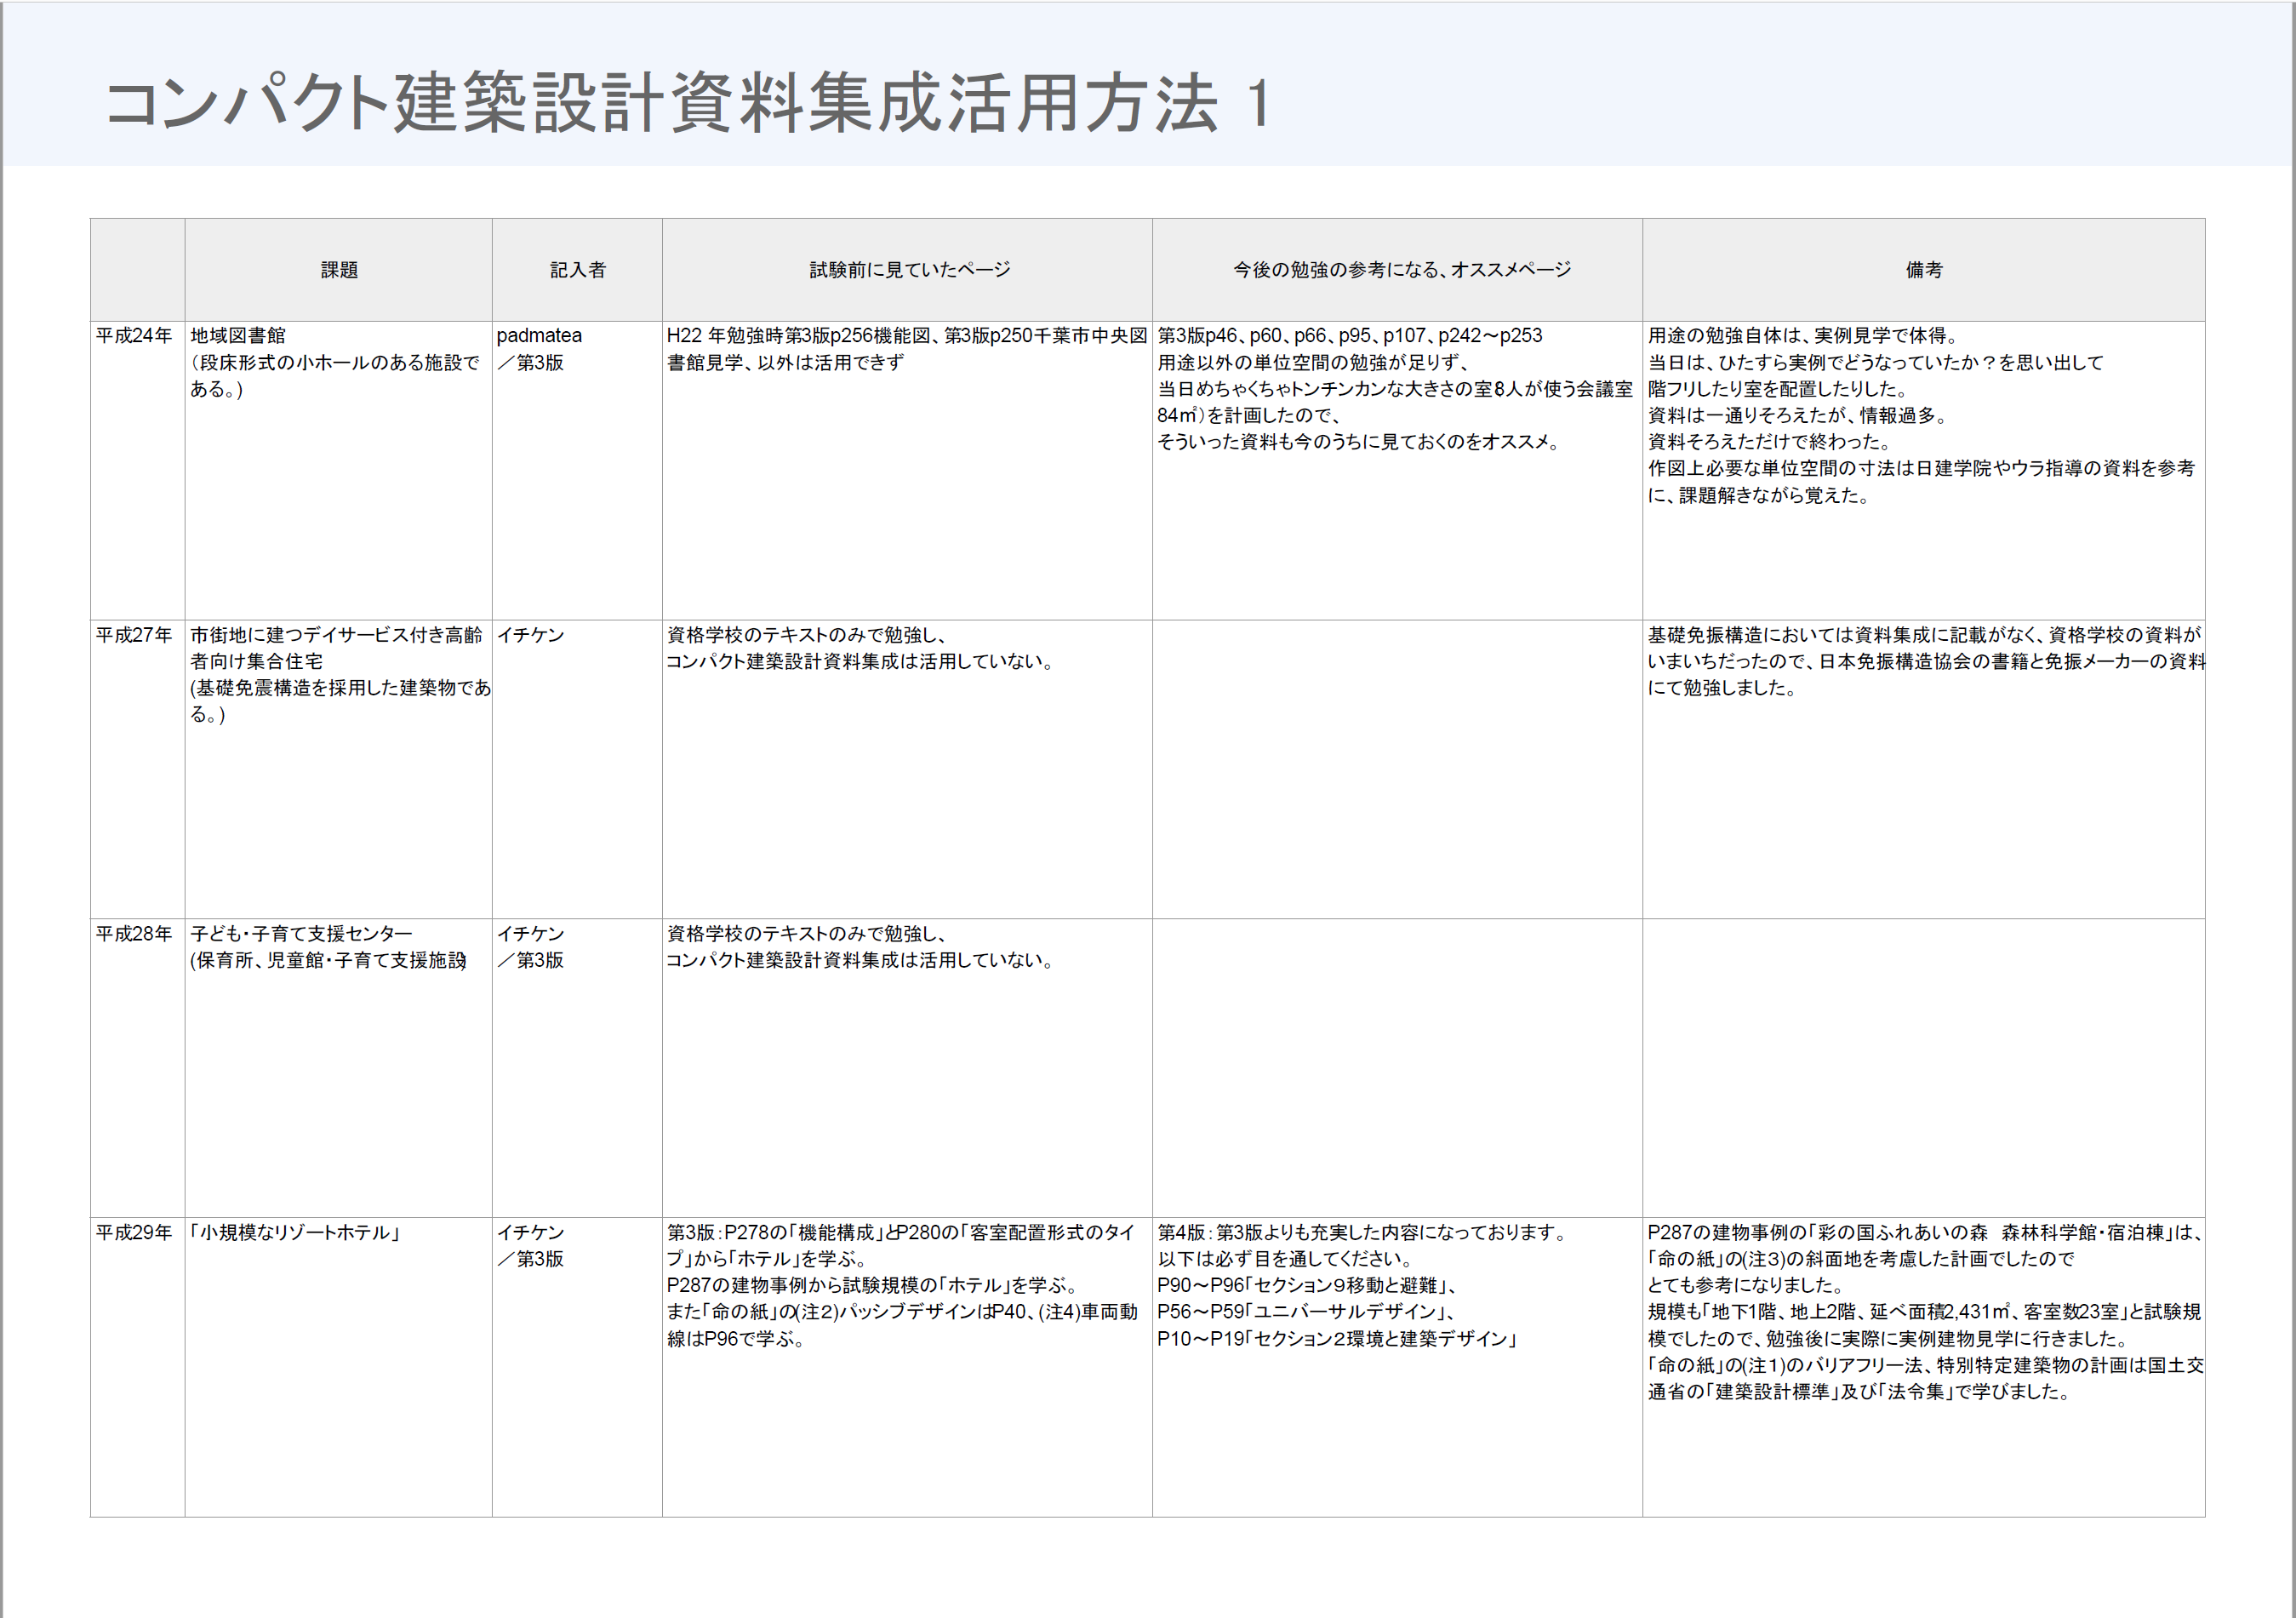Click cell mentioning 千葉市中央図書館見学
This screenshot has height=1618, width=2296.
pos(906,349)
